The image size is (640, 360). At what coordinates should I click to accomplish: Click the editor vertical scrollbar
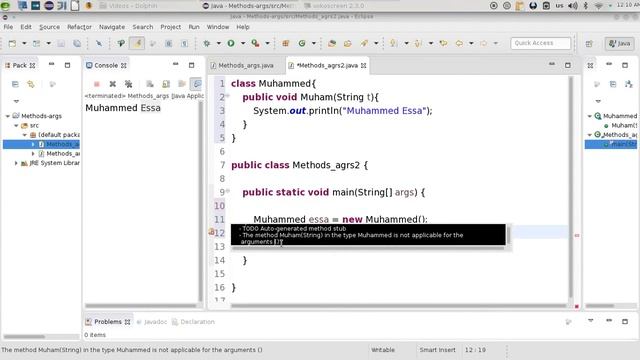click(571, 188)
